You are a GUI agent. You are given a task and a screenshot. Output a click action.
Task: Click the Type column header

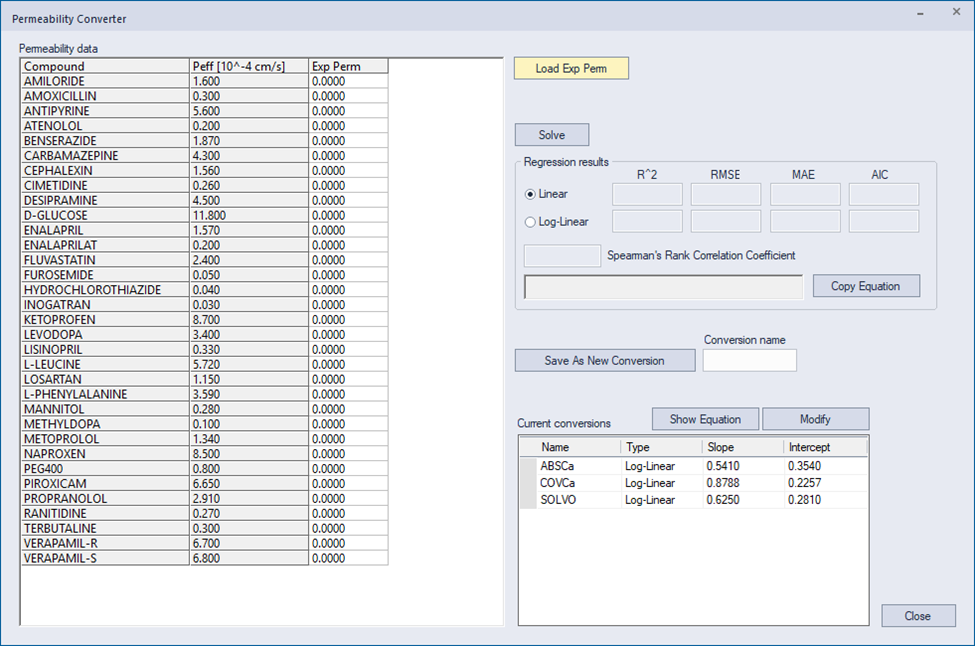[x=661, y=447]
